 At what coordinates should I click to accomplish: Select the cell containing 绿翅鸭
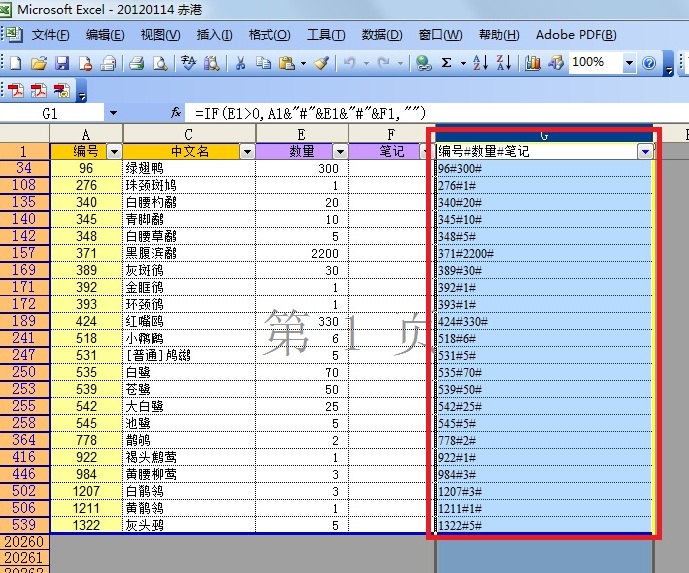point(189,169)
